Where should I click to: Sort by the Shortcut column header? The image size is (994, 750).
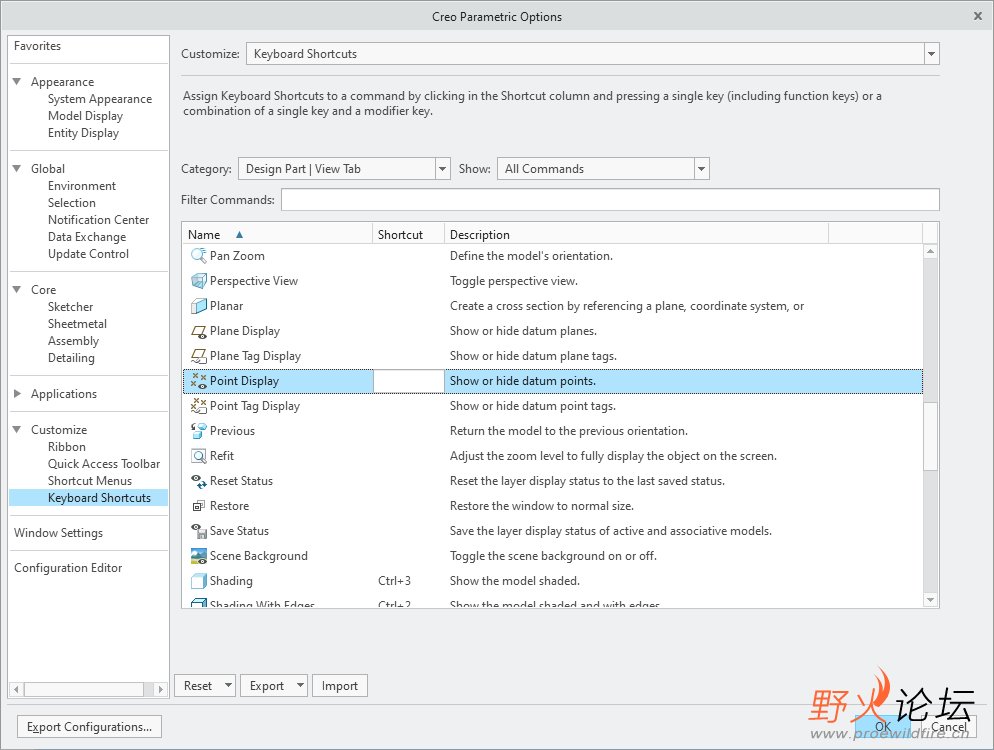coord(408,235)
